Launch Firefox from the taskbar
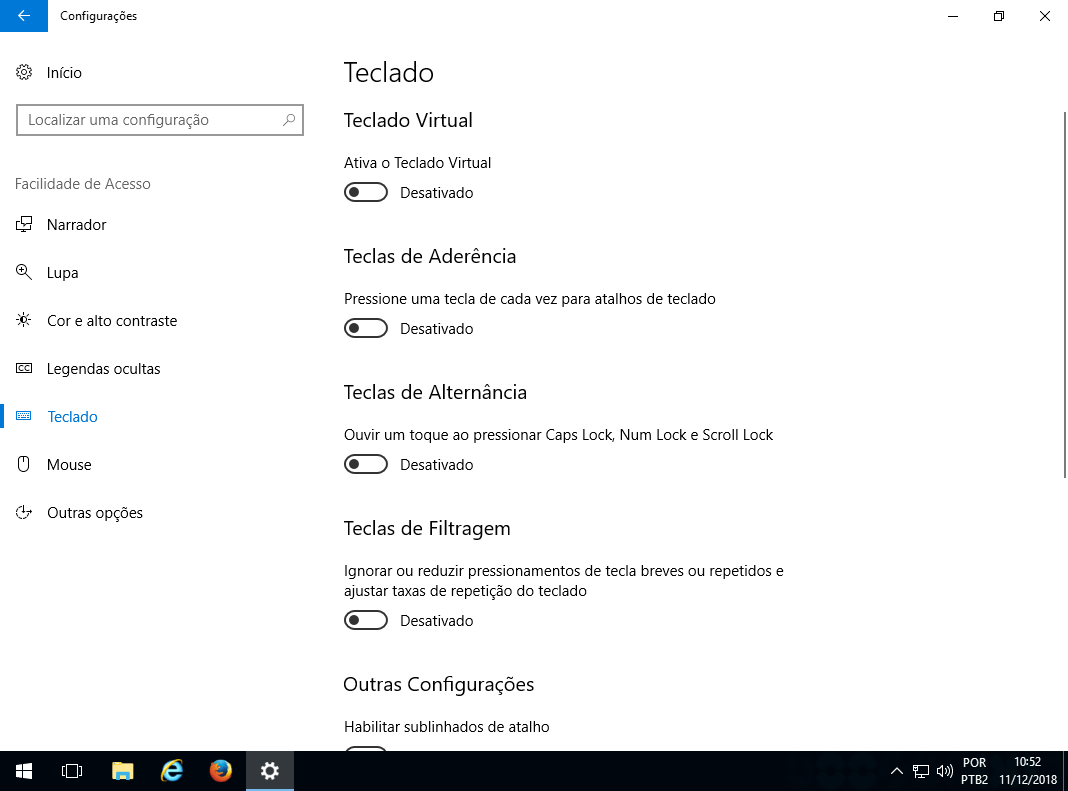The image size is (1068, 791). click(x=221, y=771)
